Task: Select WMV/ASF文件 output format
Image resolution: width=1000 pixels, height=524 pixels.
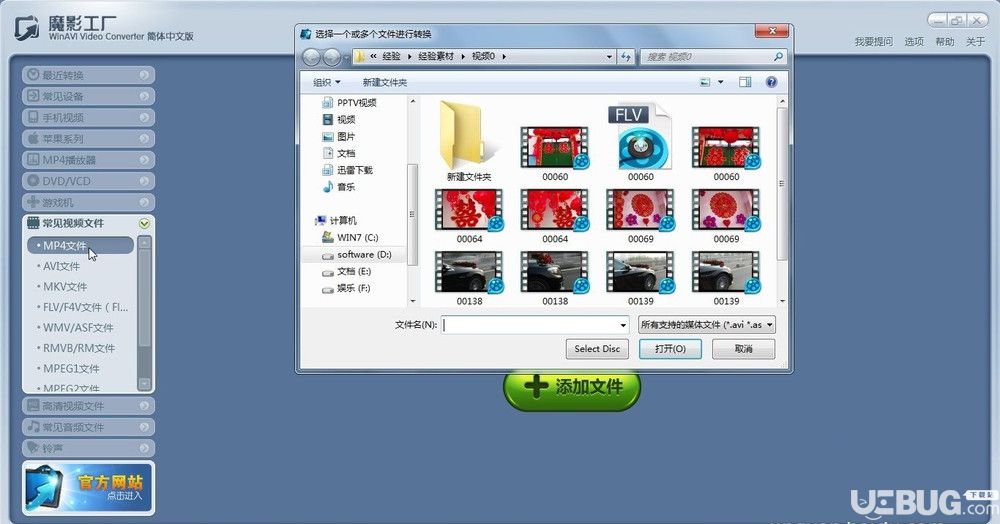Action: click(x=78, y=327)
